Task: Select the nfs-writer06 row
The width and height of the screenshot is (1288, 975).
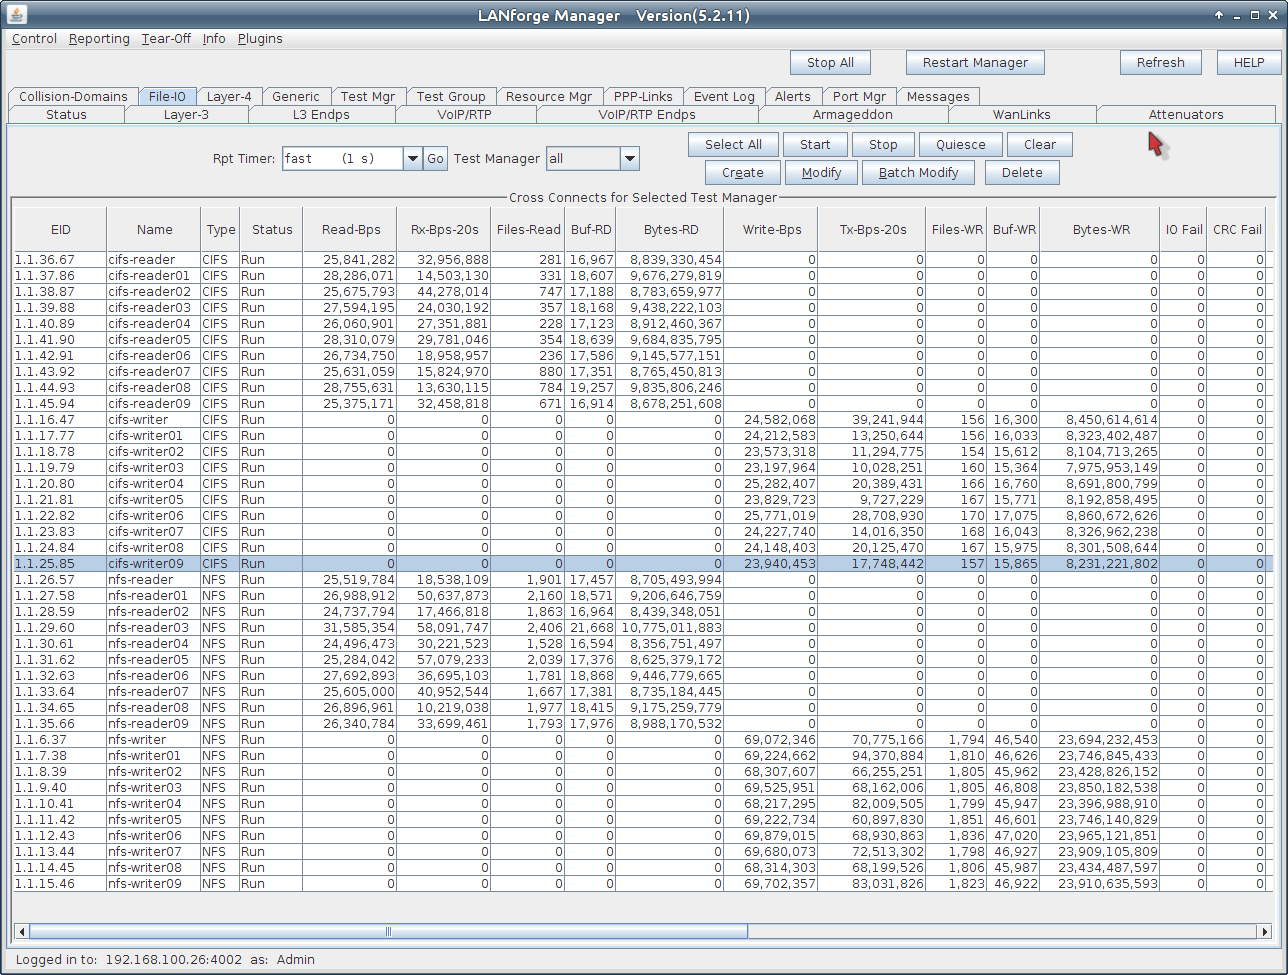Action: pos(640,836)
